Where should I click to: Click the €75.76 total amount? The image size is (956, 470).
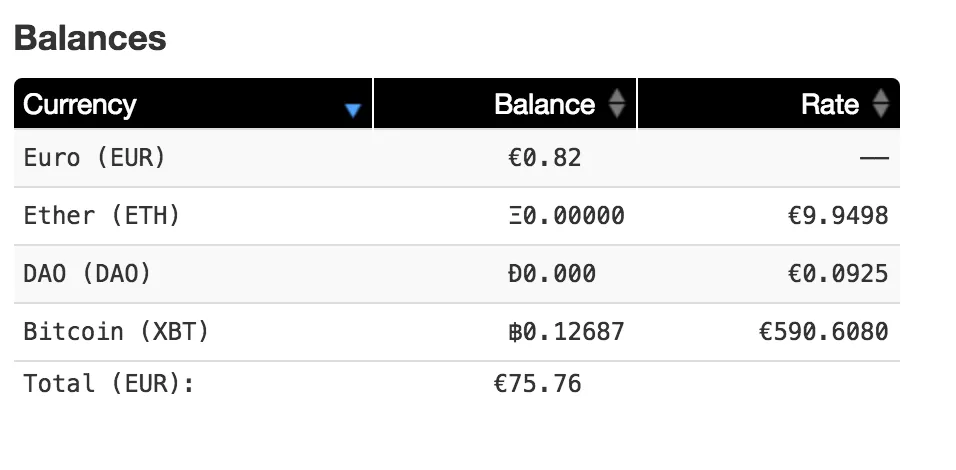pyautogui.click(x=537, y=384)
